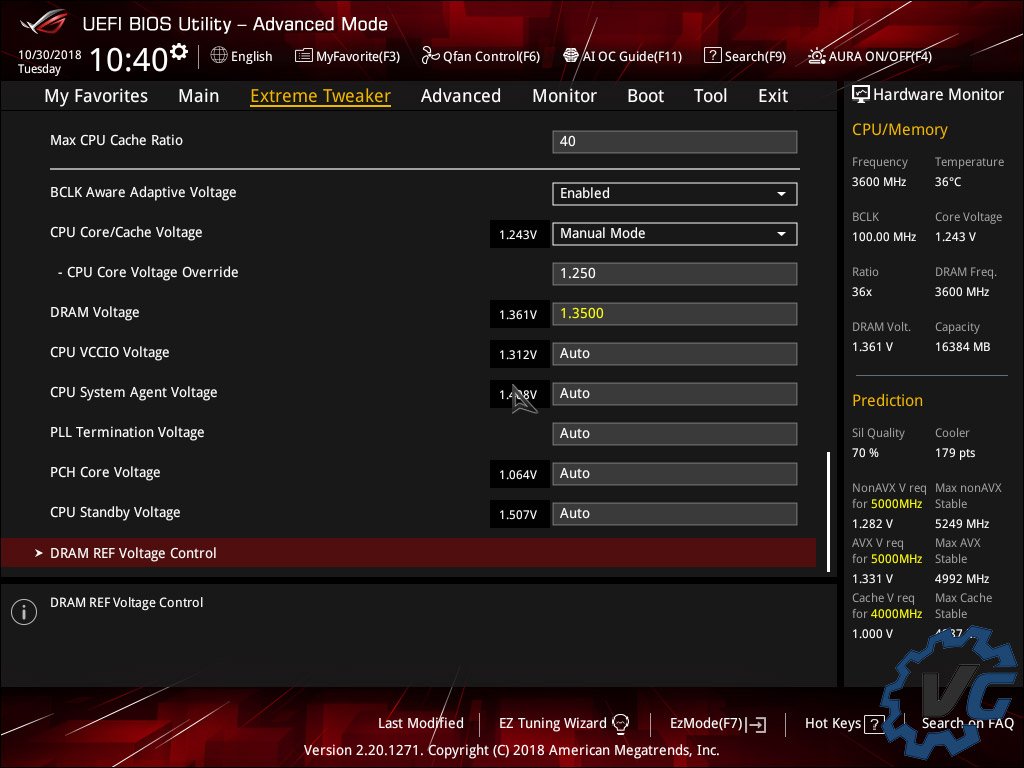Click CPU System Agent Voltage field
Screen dimensions: 1024x768
coord(675,394)
